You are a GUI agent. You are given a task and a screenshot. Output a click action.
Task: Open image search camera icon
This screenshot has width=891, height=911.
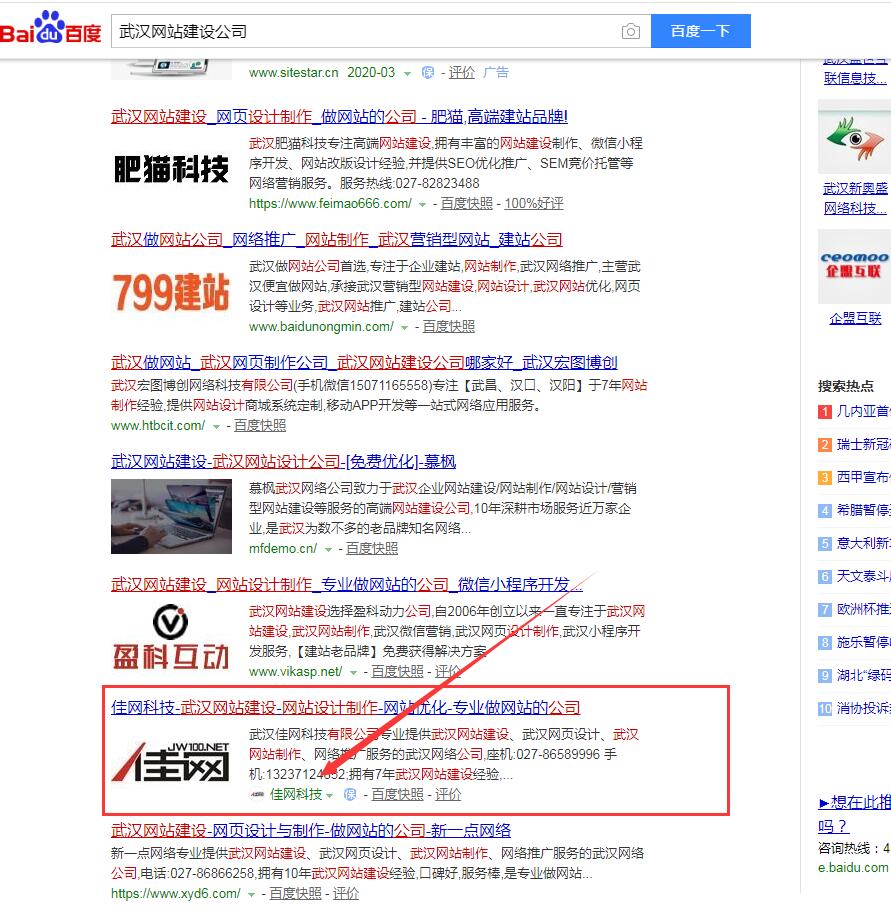tap(631, 31)
